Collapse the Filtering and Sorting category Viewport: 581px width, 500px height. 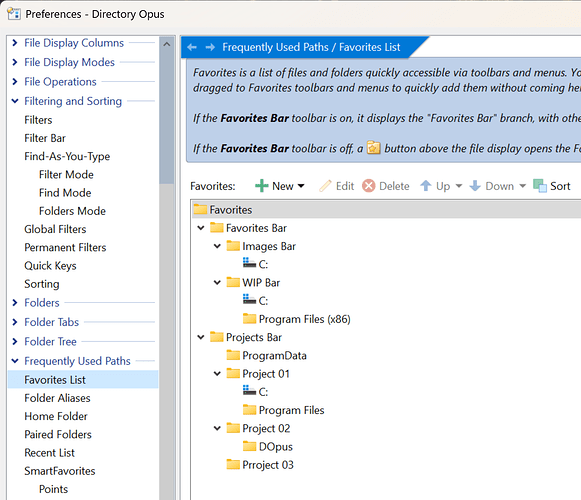[x=15, y=101]
